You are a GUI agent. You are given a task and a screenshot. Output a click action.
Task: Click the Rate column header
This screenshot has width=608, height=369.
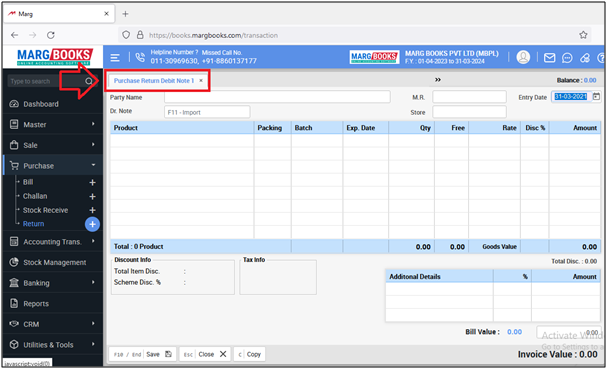click(494, 128)
